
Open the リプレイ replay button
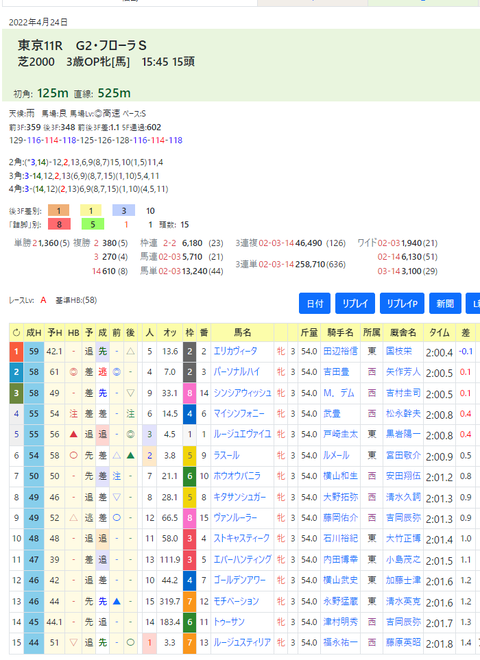point(355,303)
